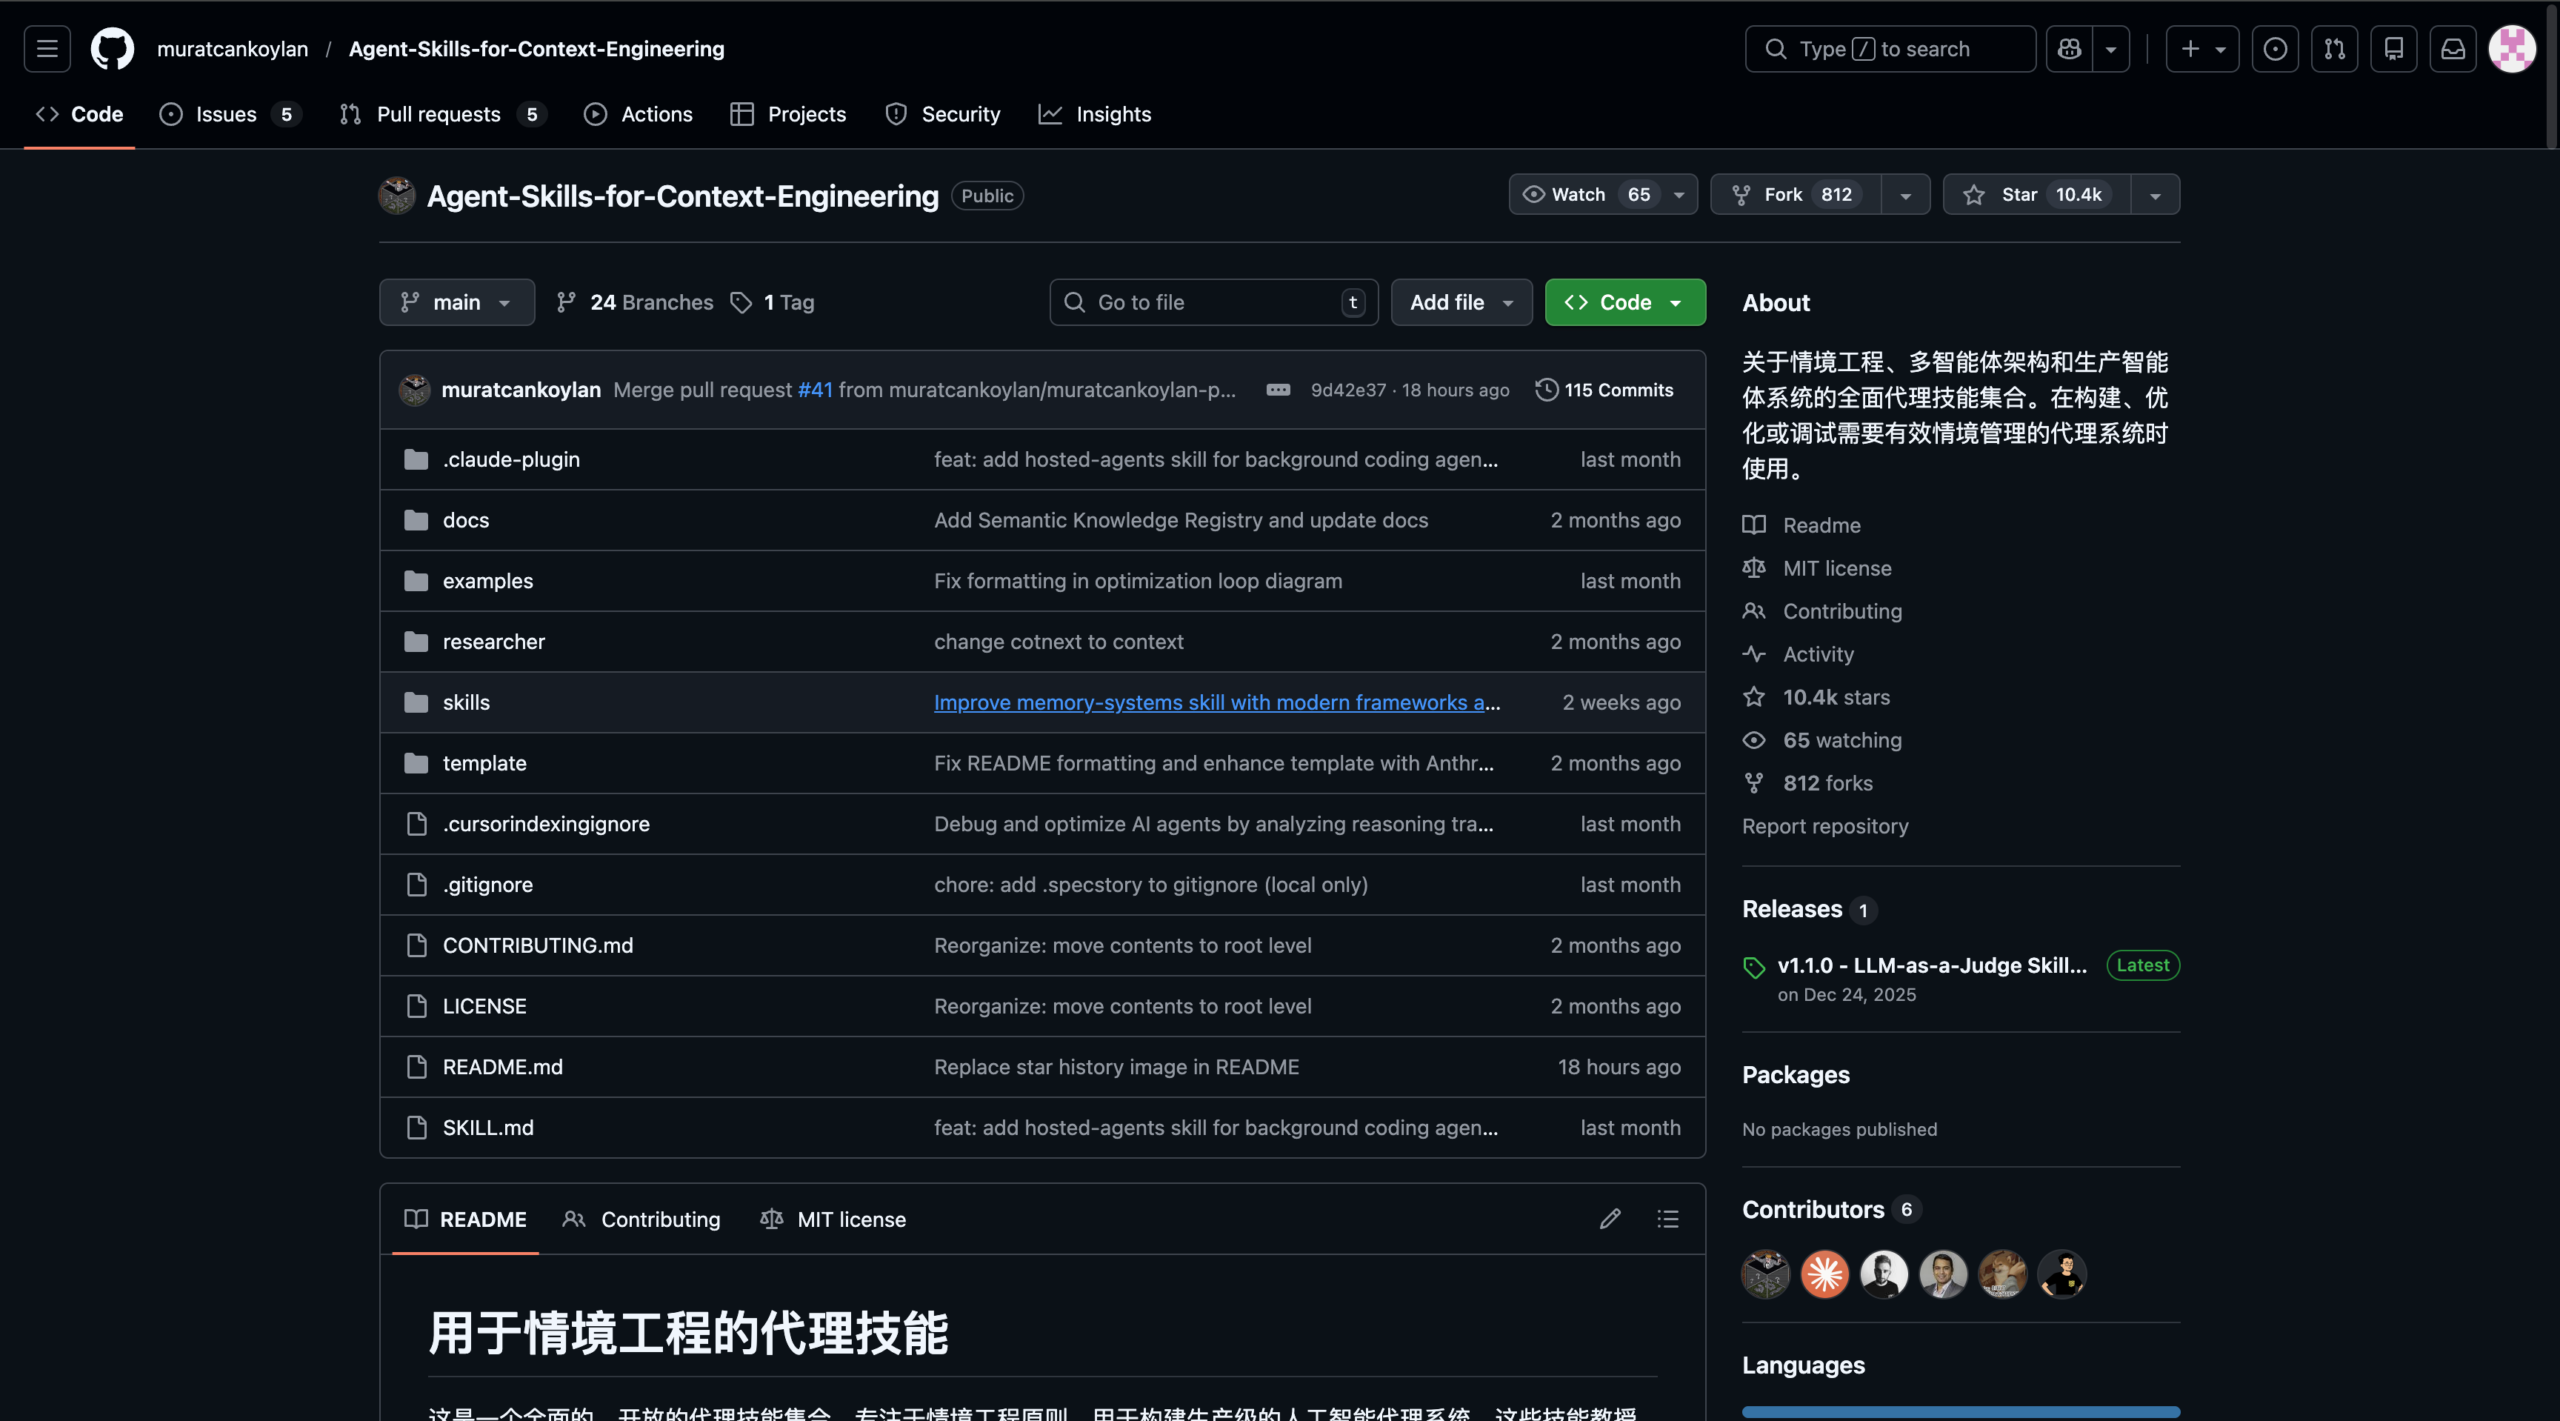The height and width of the screenshot is (1421, 2560).
Task: Open pull requests via top-right icon
Action: [x=2334, y=48]
